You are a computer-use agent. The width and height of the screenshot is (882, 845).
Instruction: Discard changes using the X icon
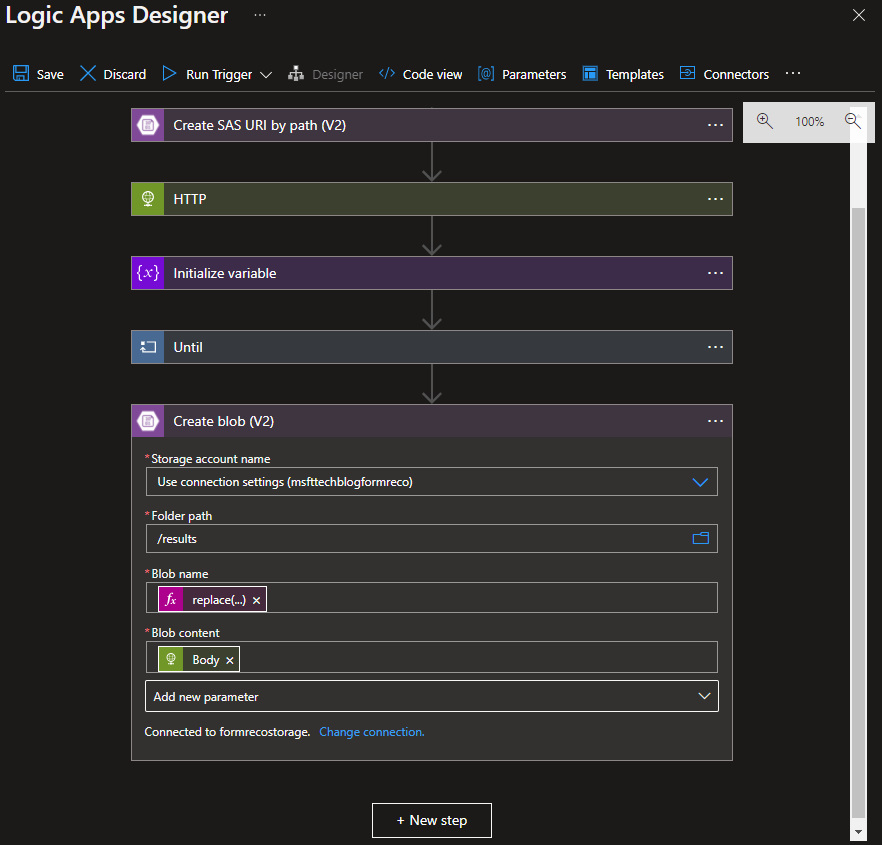[88, 74]
